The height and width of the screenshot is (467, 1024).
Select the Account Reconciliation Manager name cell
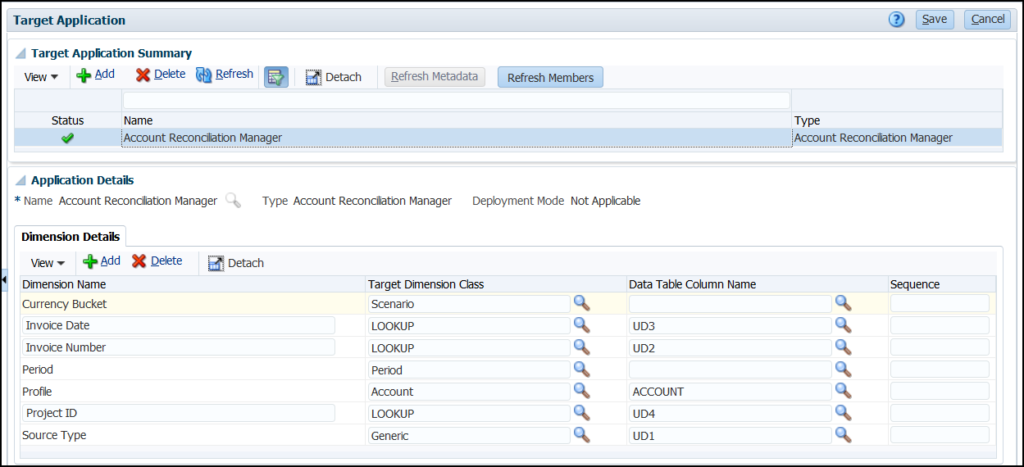click(x=456, y=138)
